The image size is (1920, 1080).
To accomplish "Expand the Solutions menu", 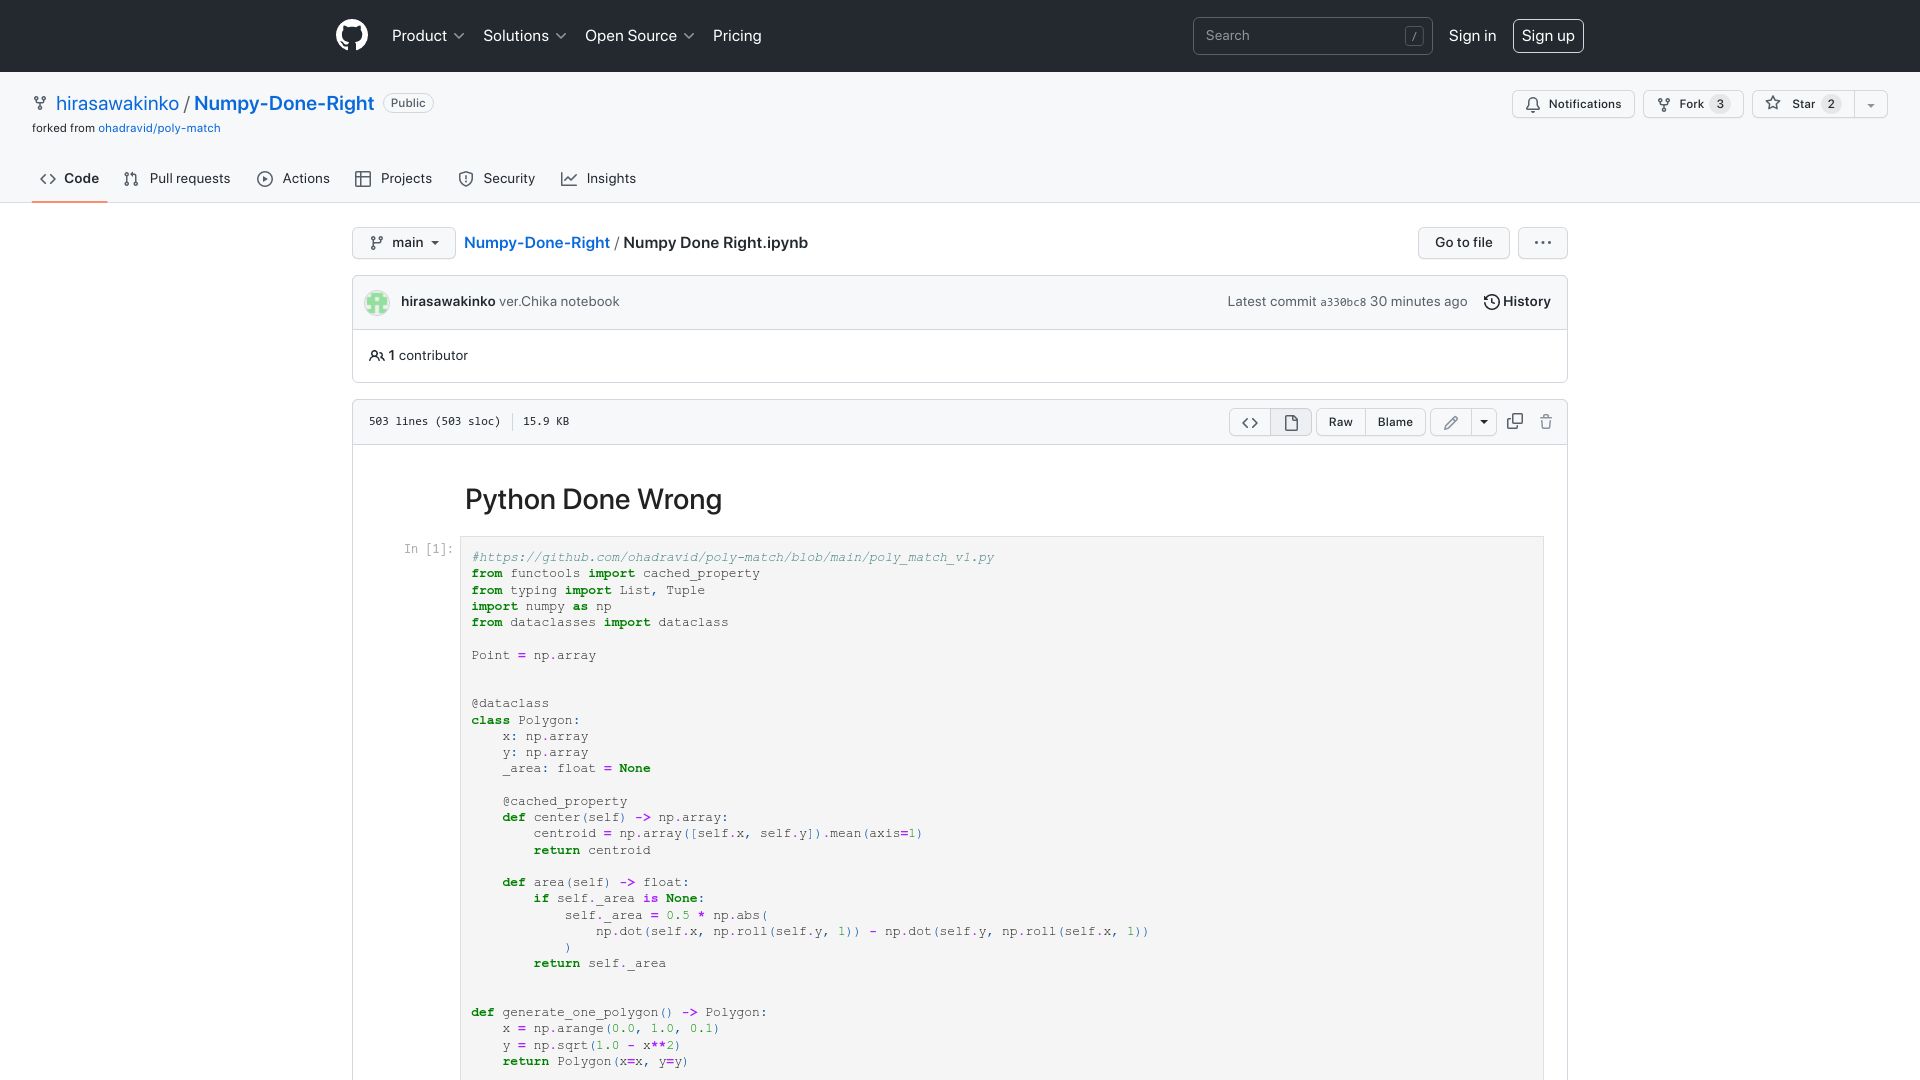I will (x=525, y=36).
